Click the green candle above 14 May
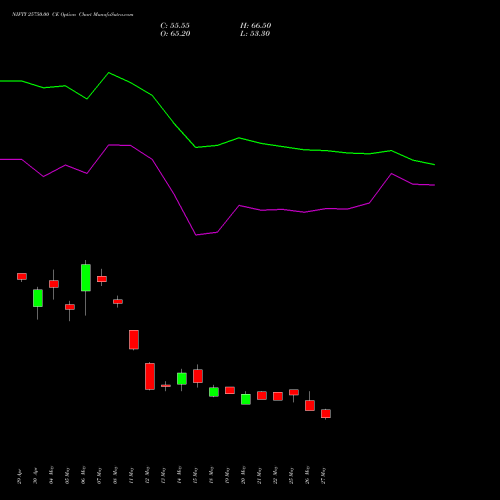Viewport: 500px width, 500px height. (x=182, y=379)
